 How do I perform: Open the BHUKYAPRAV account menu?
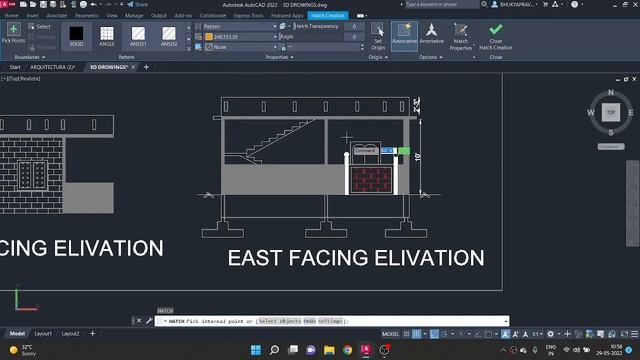pyautogui.click(x=514, y=4)
